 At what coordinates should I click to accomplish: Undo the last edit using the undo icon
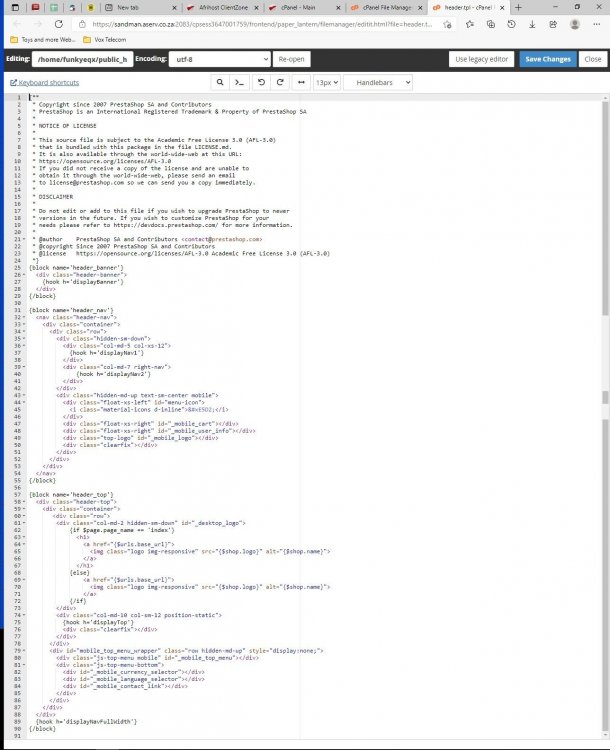261,82
